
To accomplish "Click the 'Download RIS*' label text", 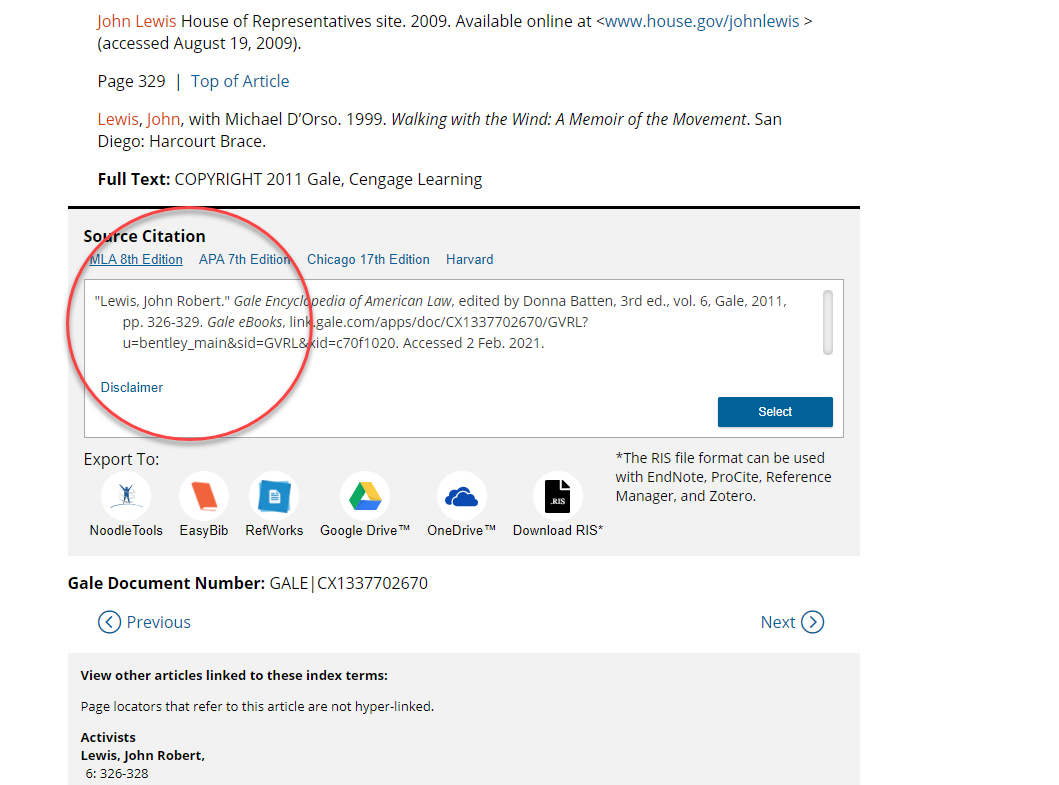I will (557, 530).
